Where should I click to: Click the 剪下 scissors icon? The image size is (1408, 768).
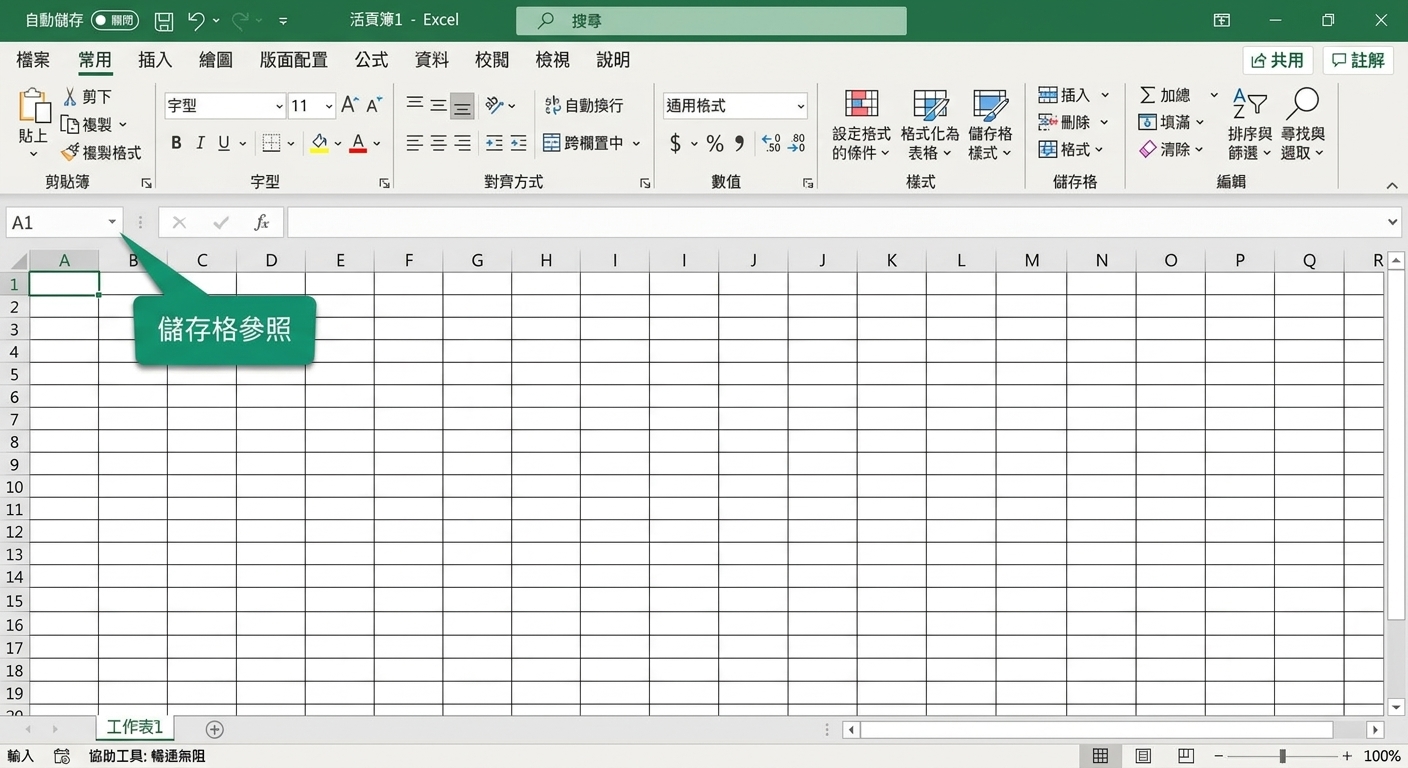(x=70, y=96)
